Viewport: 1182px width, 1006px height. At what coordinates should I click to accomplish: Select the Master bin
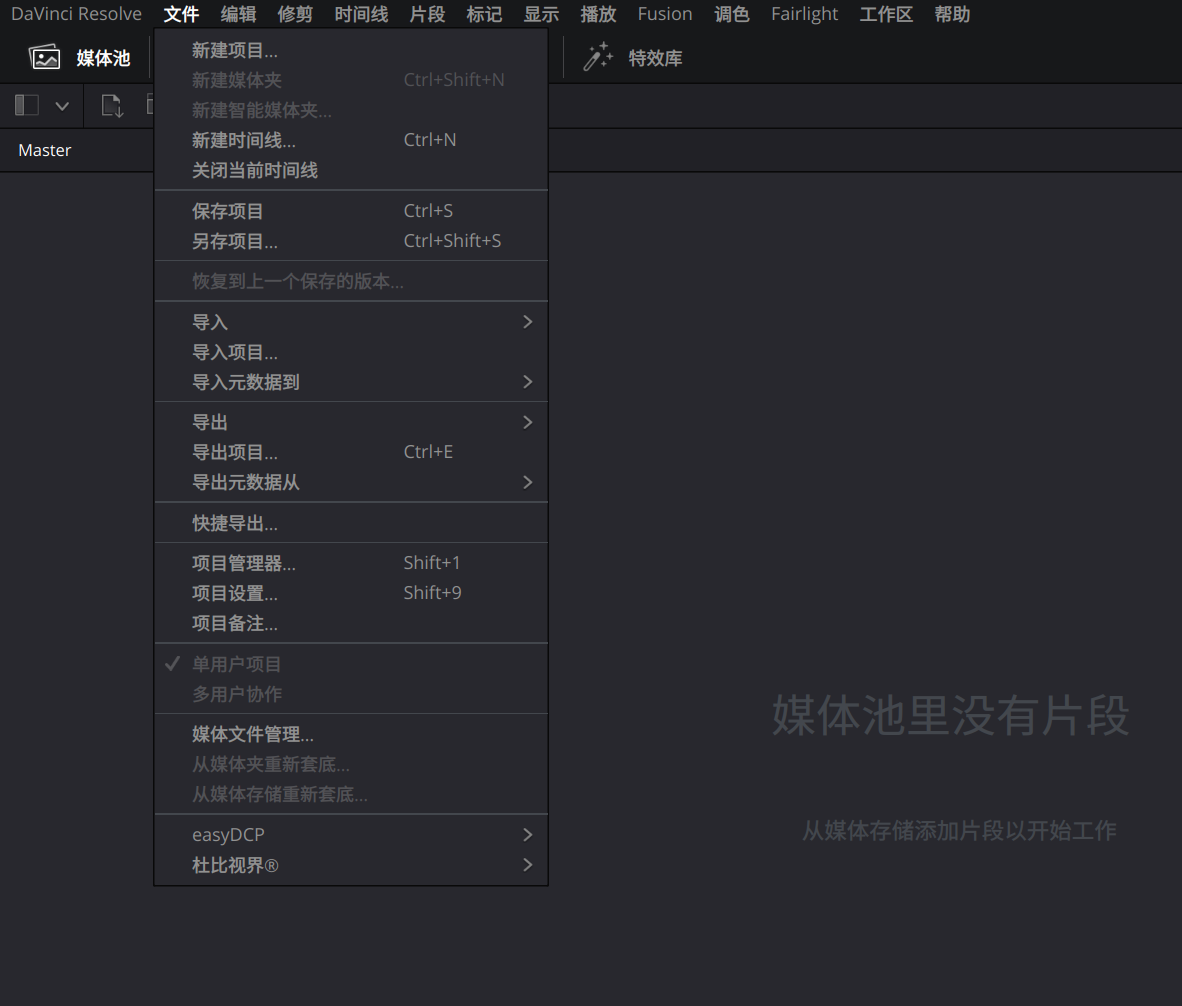[44, 150]
